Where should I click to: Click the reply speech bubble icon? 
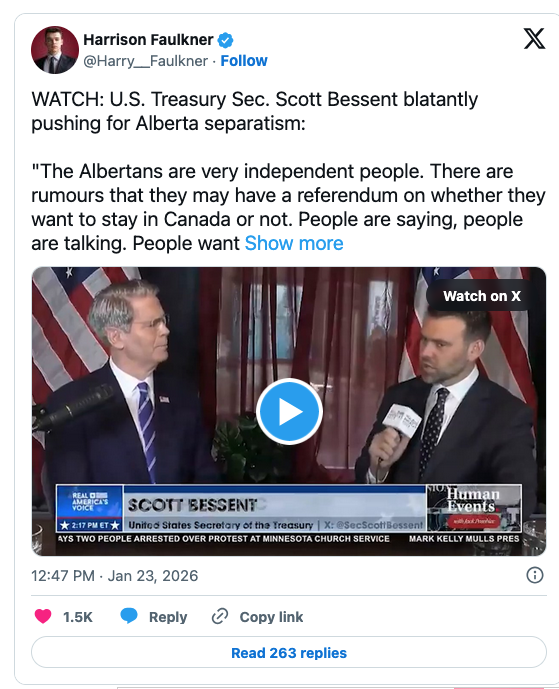pyautogui.click(x=129, y=616)
